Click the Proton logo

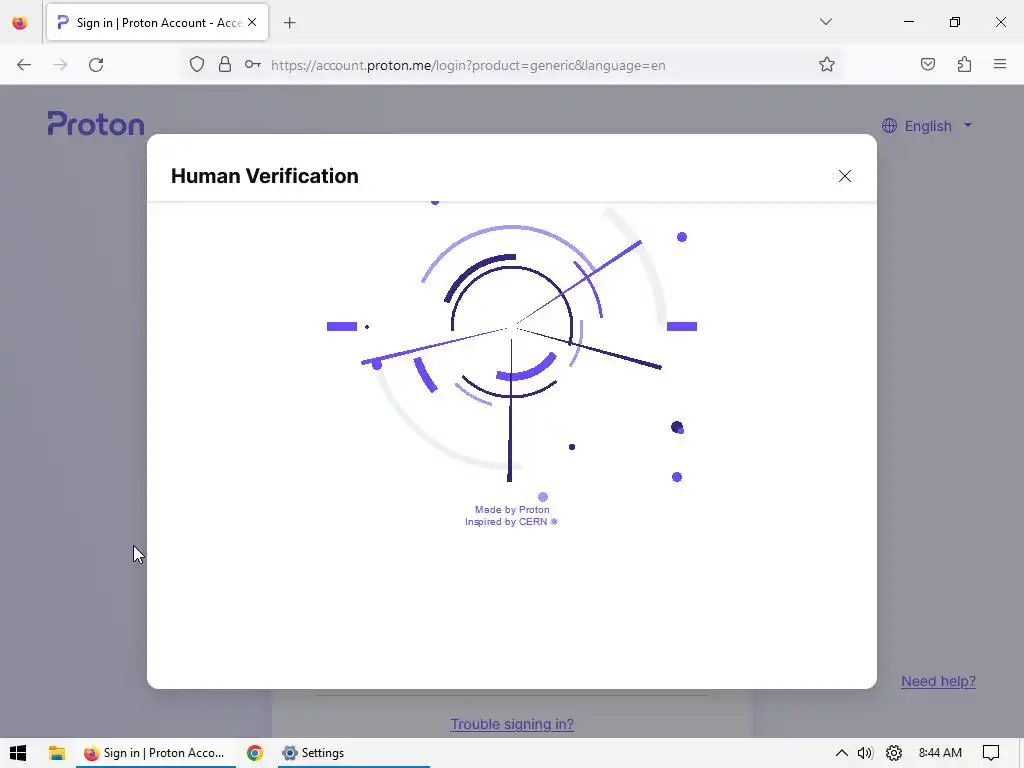96,124
